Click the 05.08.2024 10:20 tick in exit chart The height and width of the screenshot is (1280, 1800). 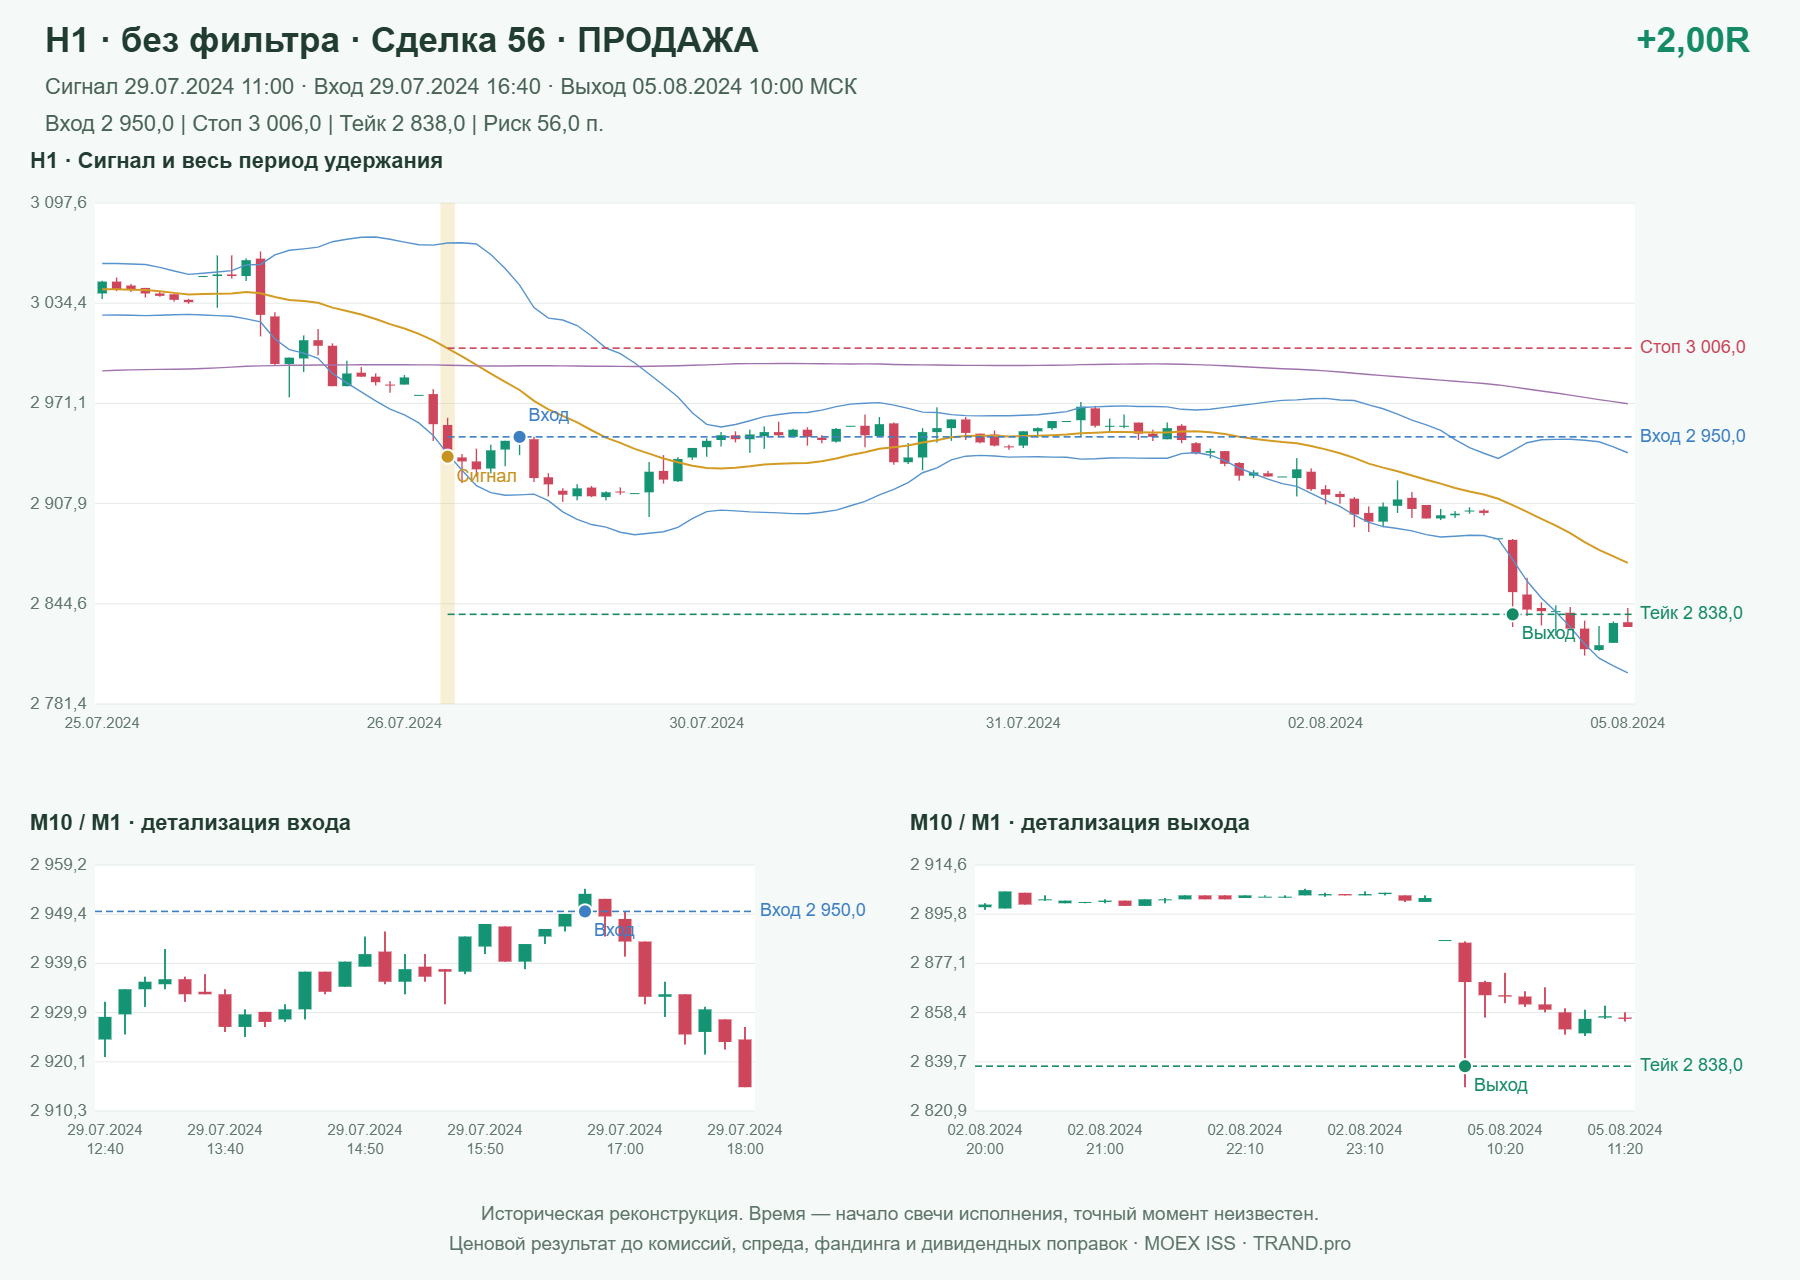tap(1505, 1139)
